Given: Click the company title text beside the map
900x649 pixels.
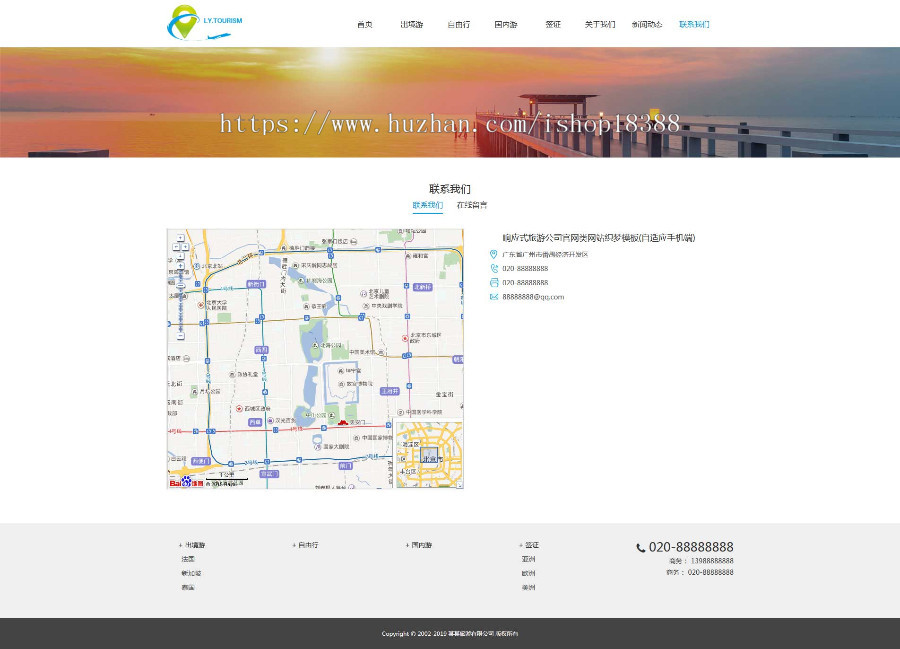Looking at the screenshot, I should (x=599, y=238).
